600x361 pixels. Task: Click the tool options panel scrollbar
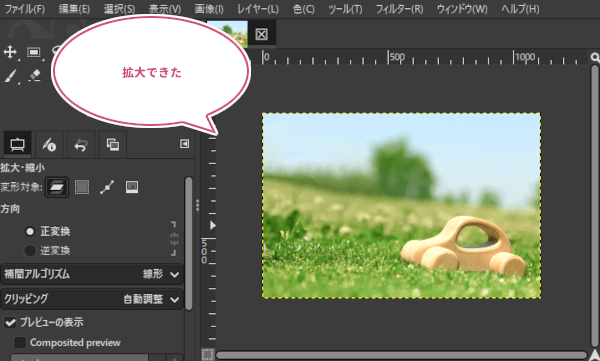click(188, 243)
